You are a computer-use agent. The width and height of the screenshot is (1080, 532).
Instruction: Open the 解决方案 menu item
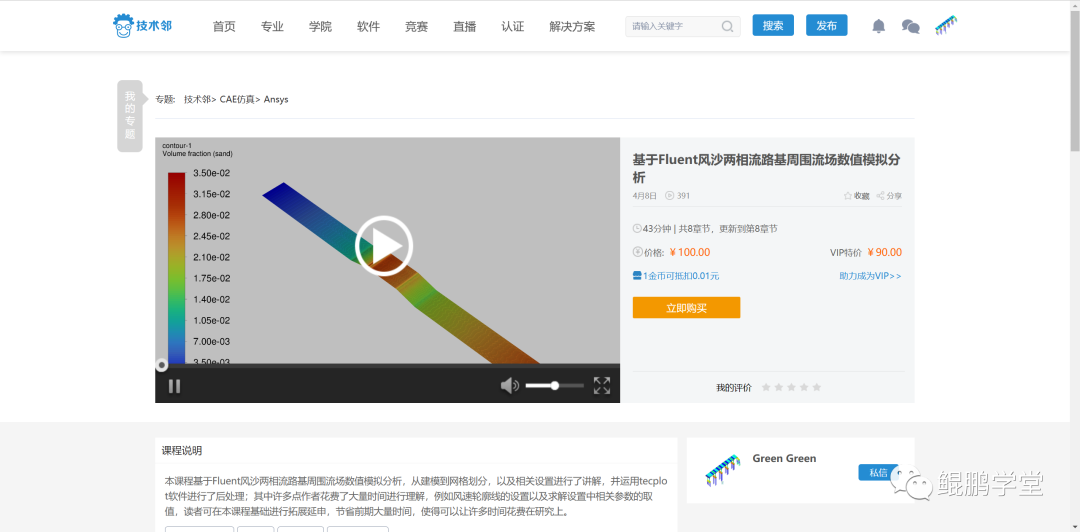[572, 27]
